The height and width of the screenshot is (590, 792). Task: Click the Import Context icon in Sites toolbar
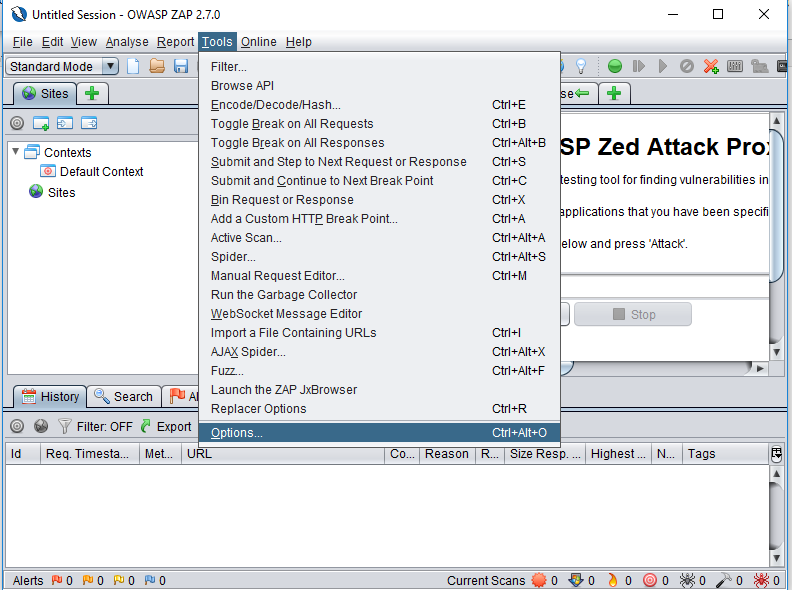(65, 123)
